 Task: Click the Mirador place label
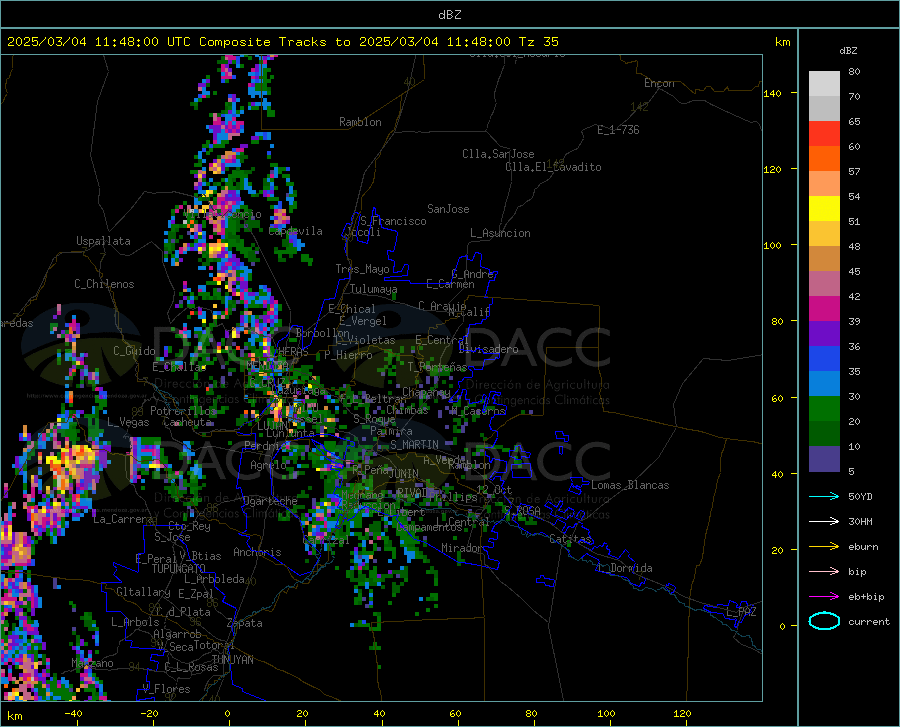pyautogui.click(x=461, y=548)
